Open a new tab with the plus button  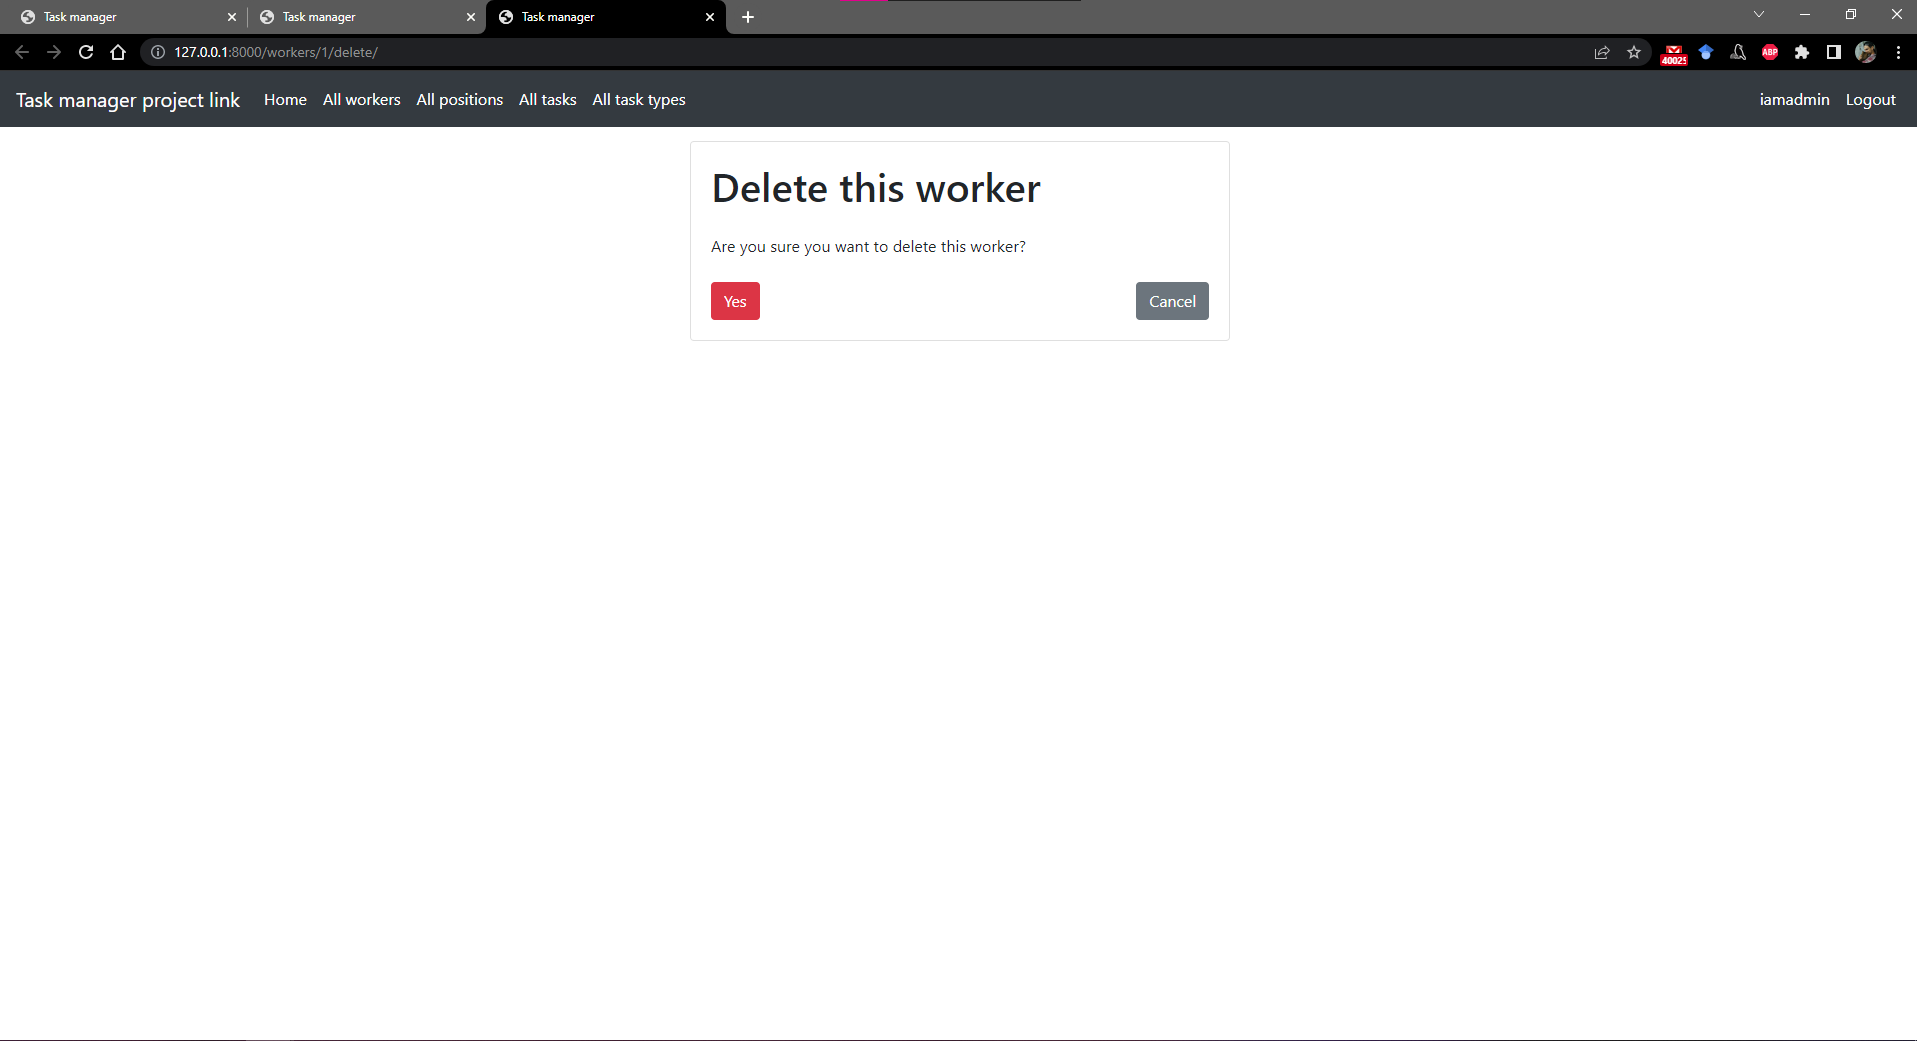point(748,17)
